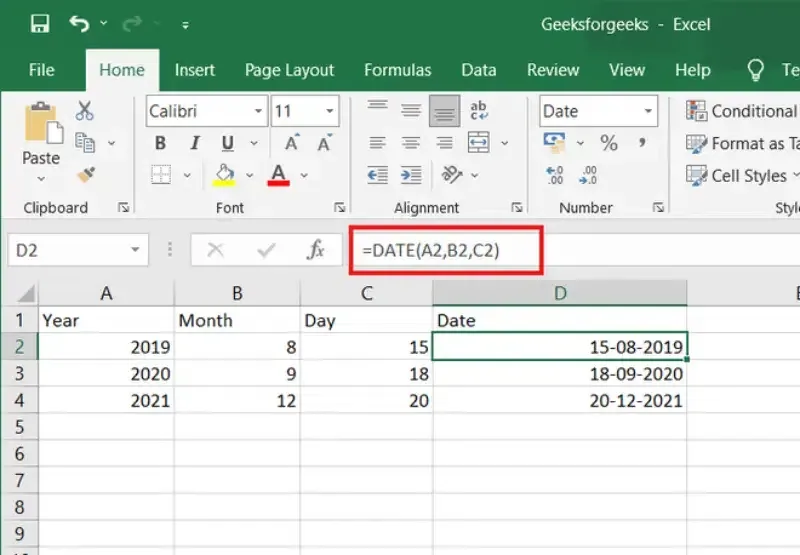Click Increase Font Size icon
Image resolution: width=800 pixels, height=555 pixels.
pos(292,143)
